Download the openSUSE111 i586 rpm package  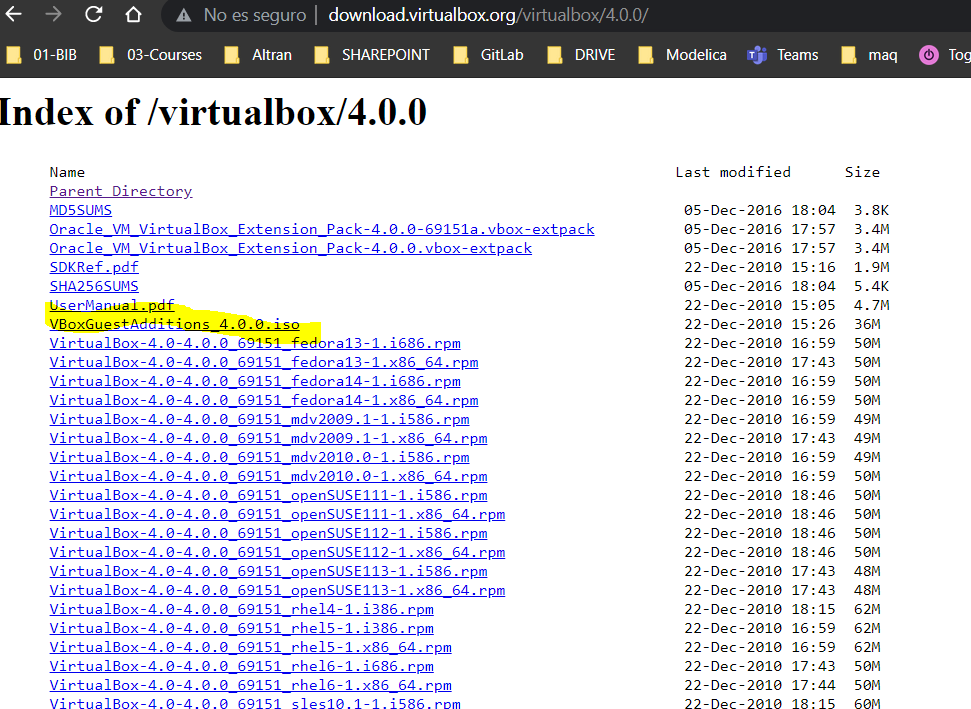pyautogui.click(x=268, y=495)
